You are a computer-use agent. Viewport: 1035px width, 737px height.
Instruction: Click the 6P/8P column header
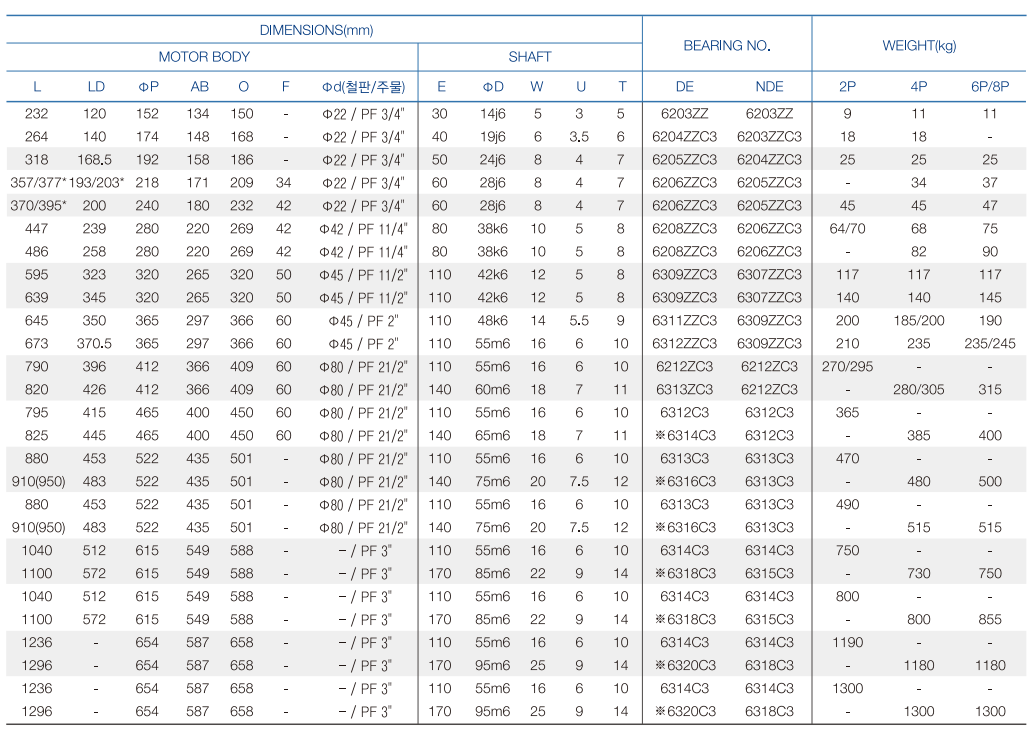pos(989,86)
